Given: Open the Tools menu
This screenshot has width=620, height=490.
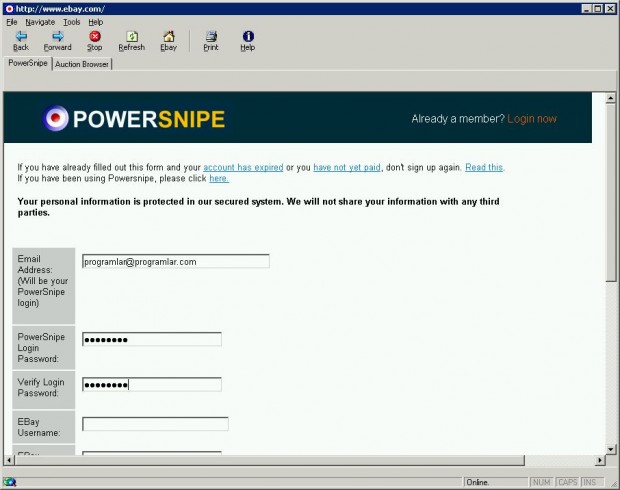Looking at the screenshot, I should point(72,22).
